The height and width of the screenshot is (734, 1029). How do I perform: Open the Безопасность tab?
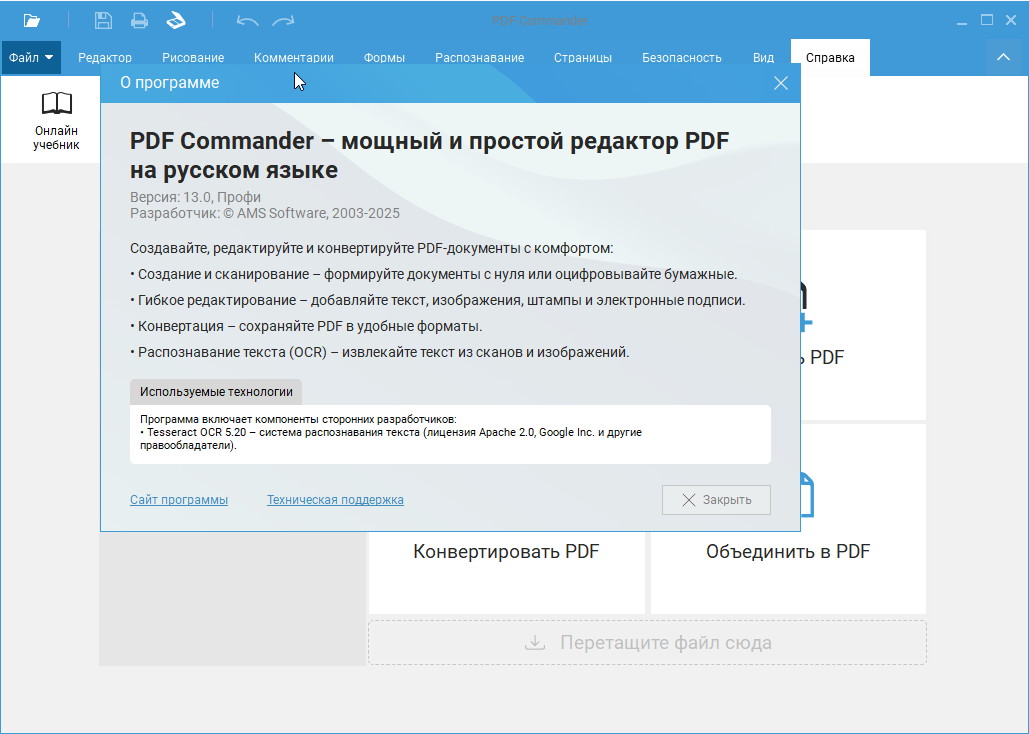(682, 58)
